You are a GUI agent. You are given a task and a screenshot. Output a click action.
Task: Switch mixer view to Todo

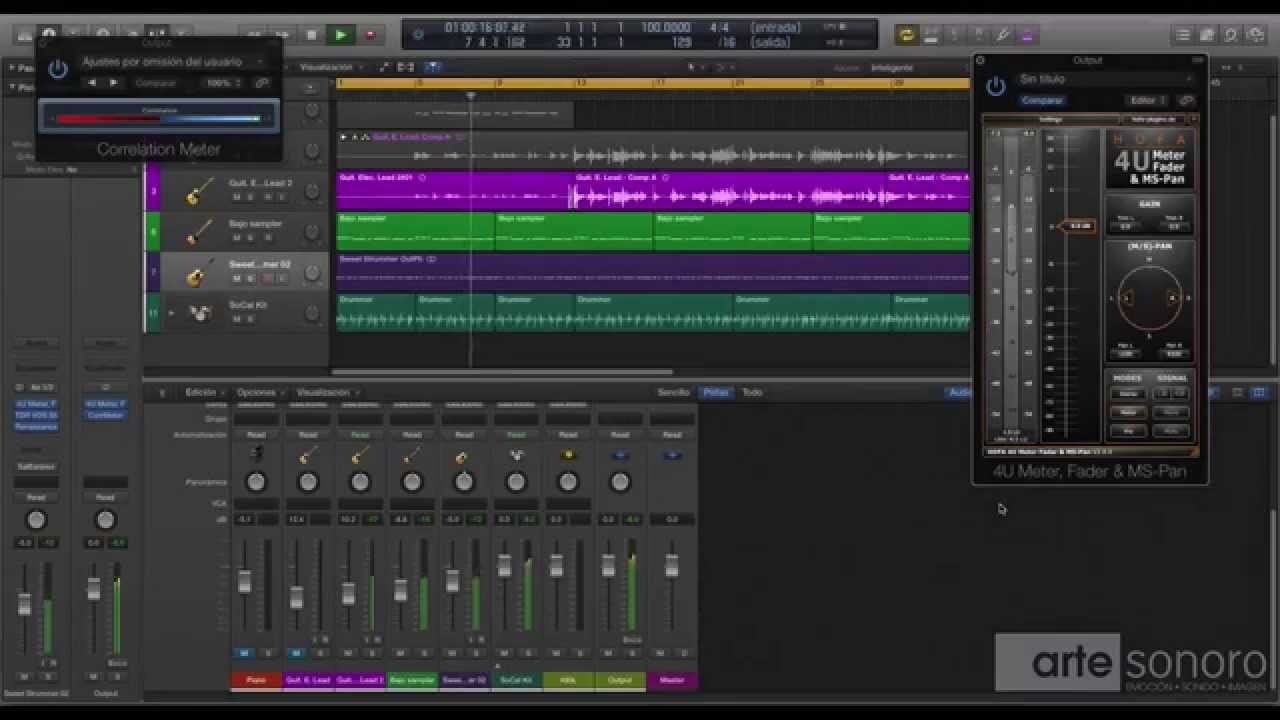[x=752, y=393]
